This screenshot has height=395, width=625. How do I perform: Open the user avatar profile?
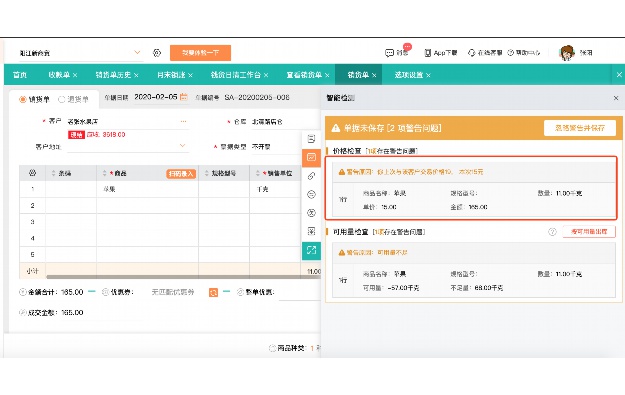567,53
